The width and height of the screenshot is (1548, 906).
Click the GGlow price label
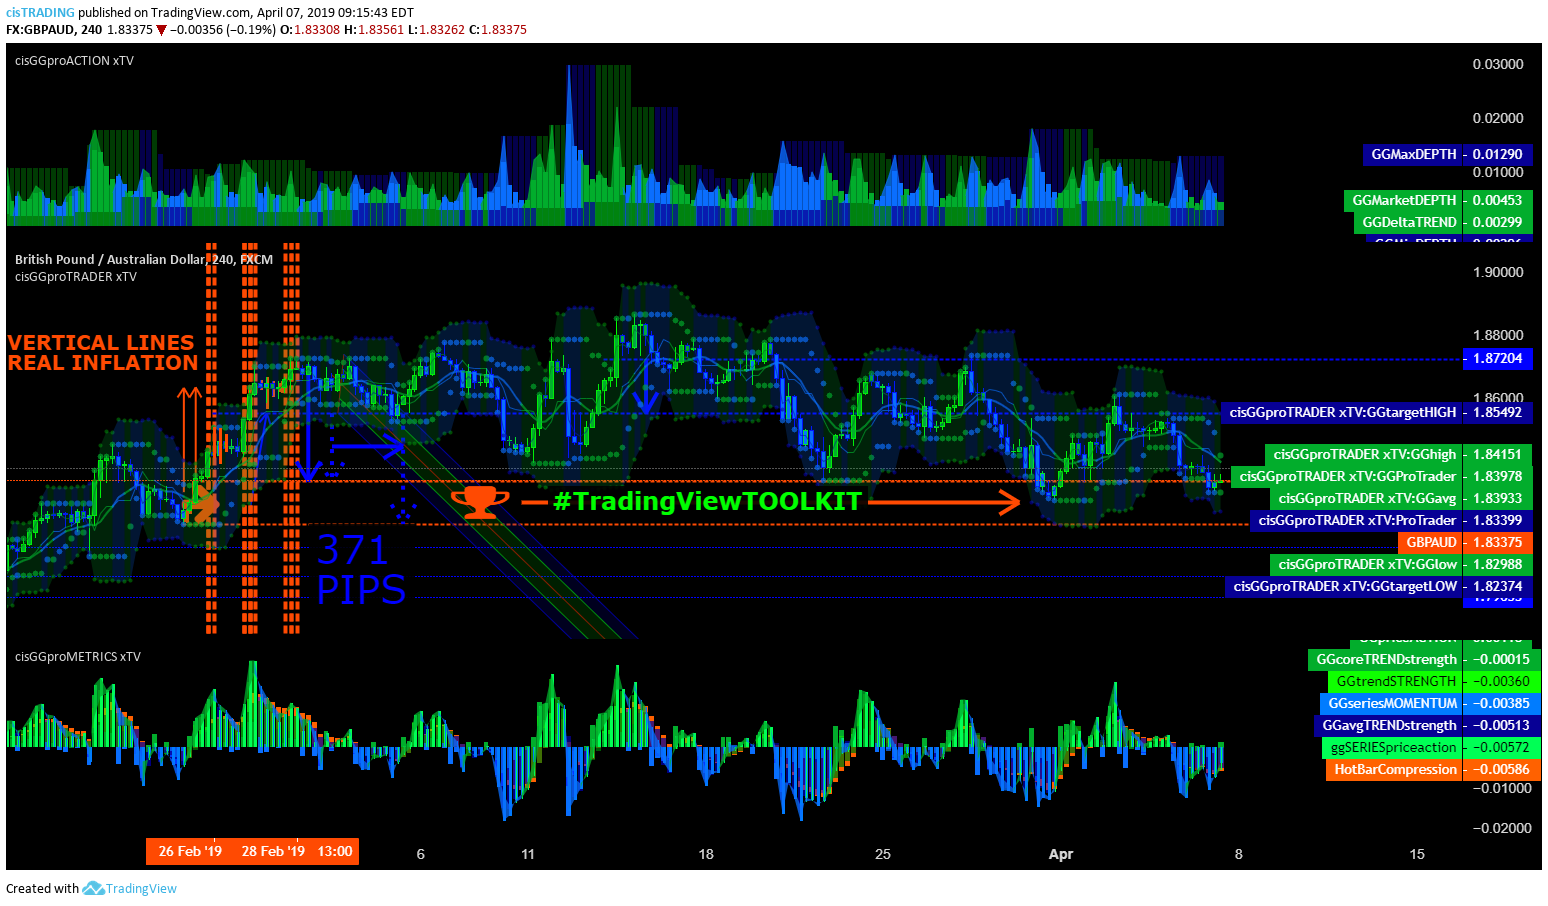tap(1366, 564)
